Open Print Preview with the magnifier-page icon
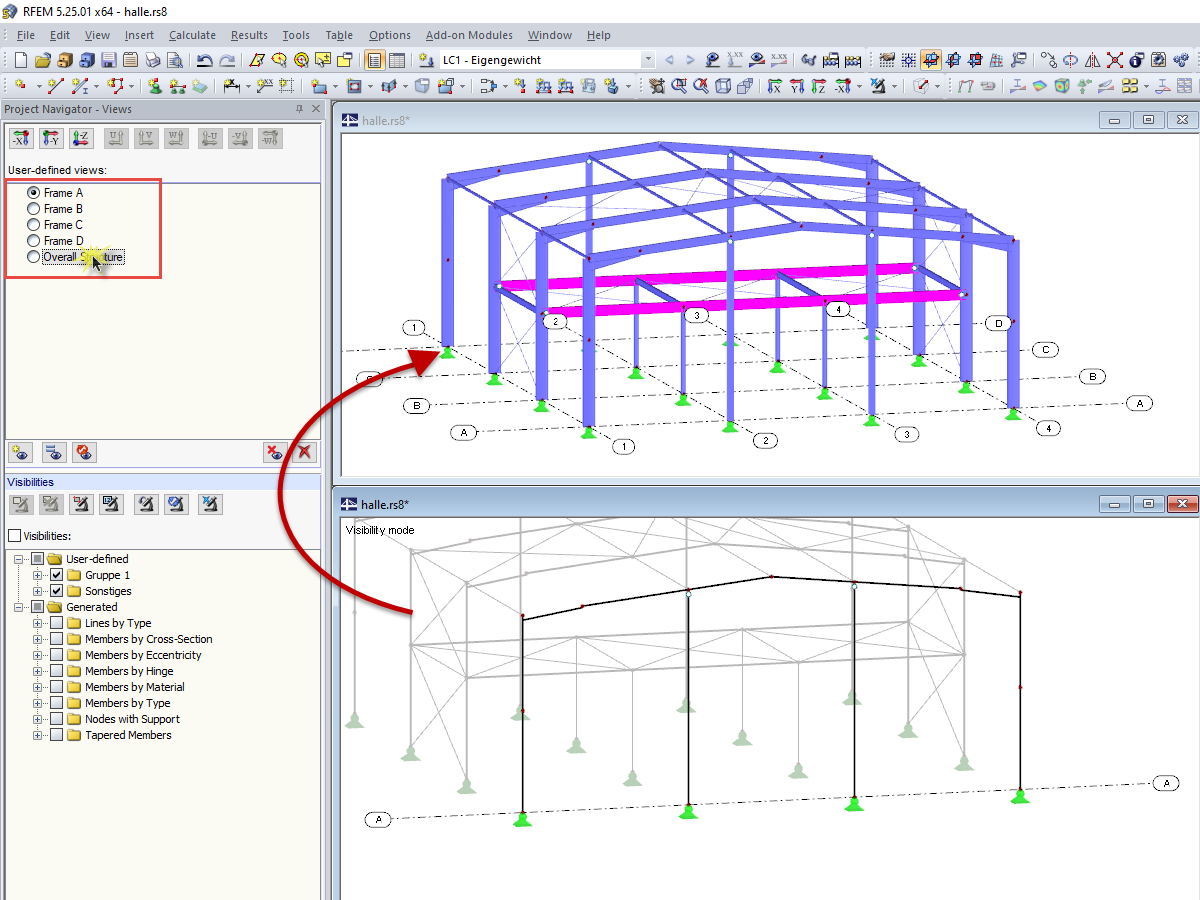1200x900 pixels. pos(174,60)
